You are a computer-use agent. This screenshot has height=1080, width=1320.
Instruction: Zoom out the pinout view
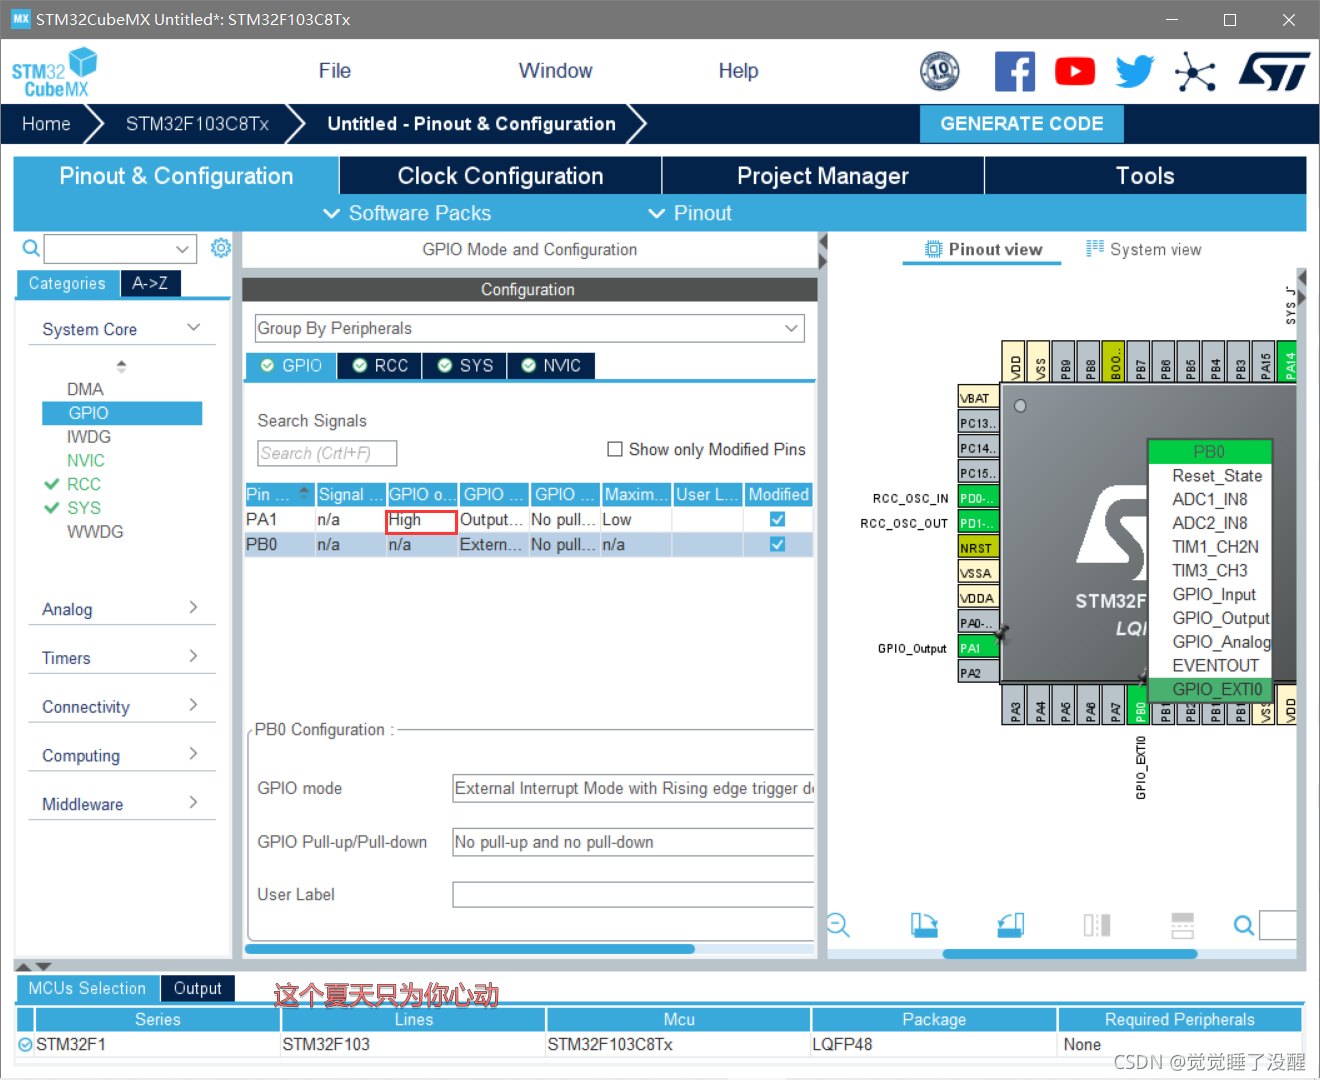click(838, 925)
